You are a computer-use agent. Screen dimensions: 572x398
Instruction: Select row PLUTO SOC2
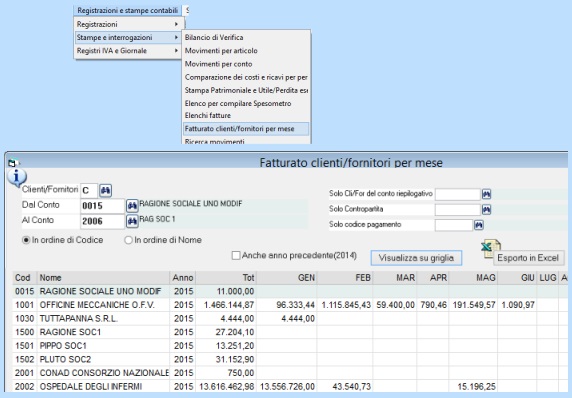click(x=290, y=360)
